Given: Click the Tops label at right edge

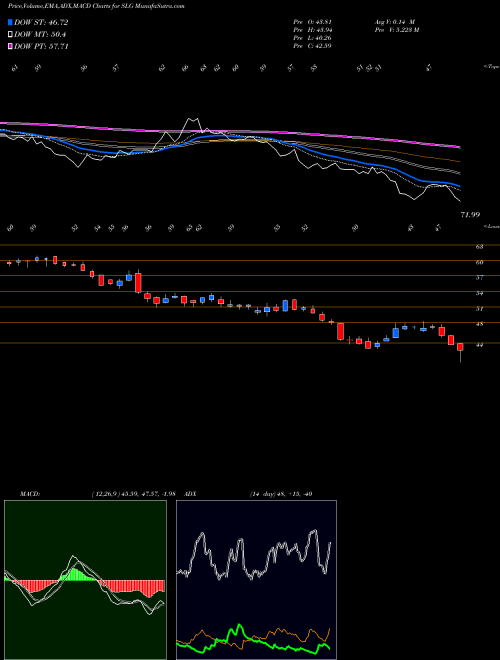Looking at the screenshot, I should tap(491, 67).
